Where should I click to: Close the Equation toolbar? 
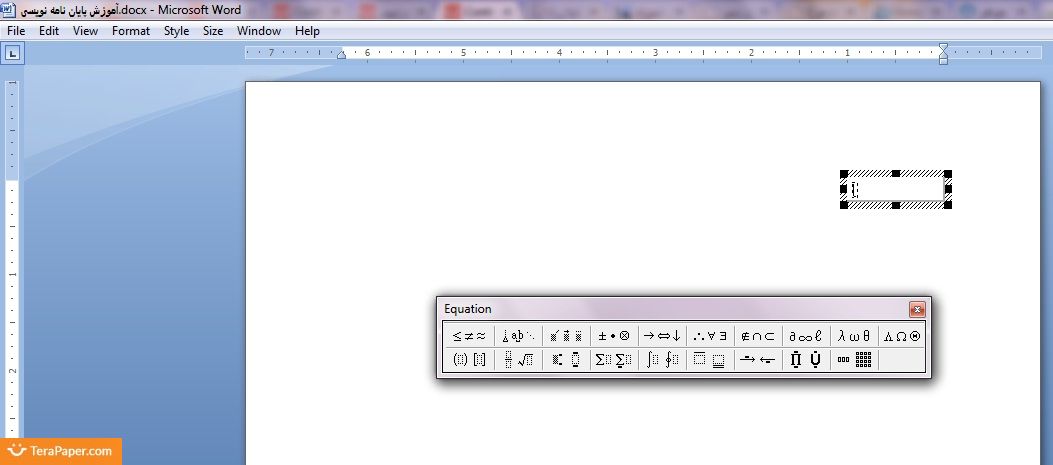pyautogui.click(x=917, y=309)
